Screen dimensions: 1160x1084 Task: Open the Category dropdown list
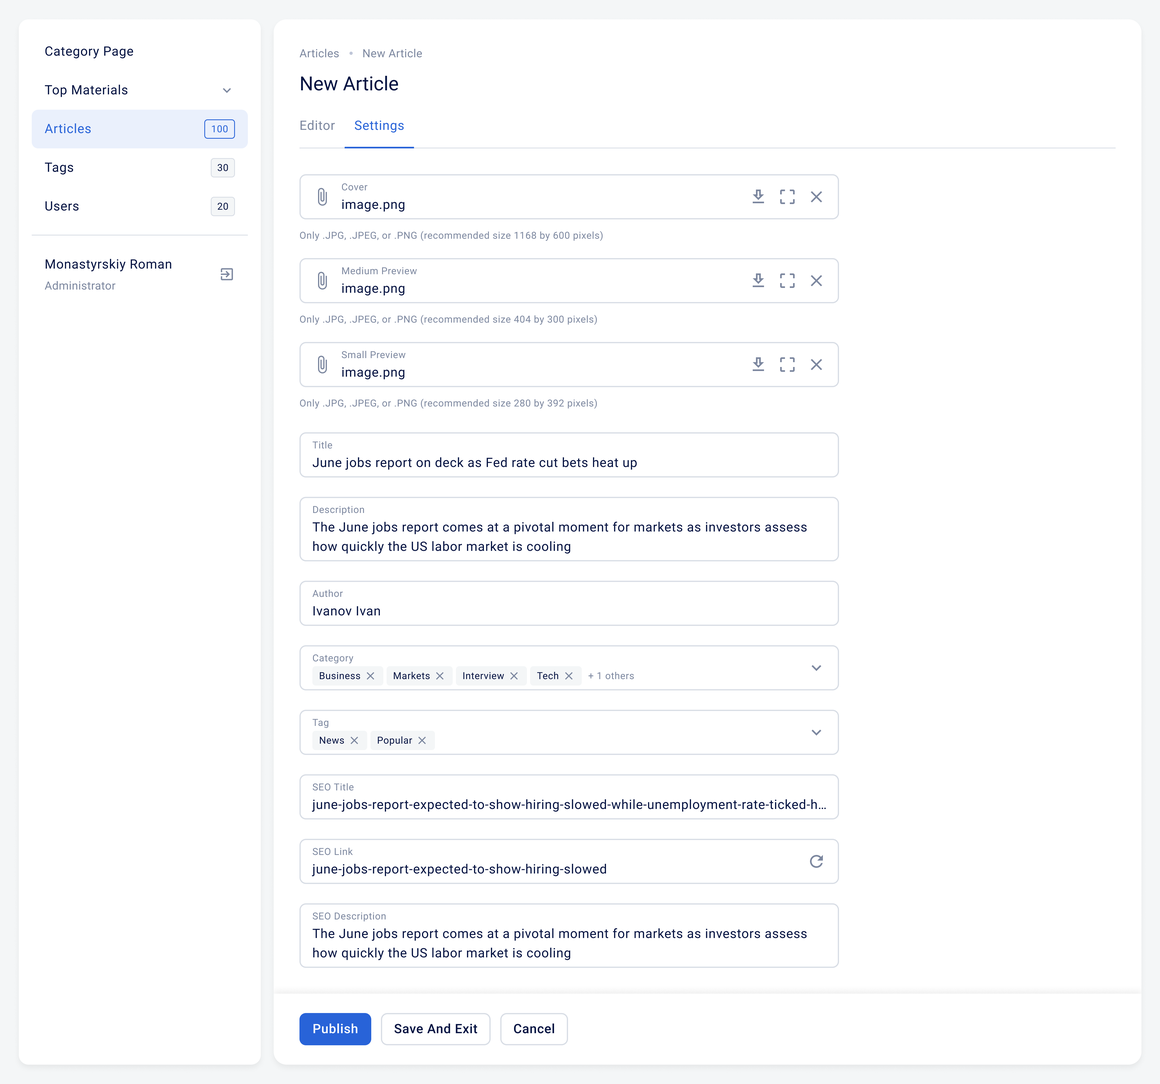(x=816, y=667)
